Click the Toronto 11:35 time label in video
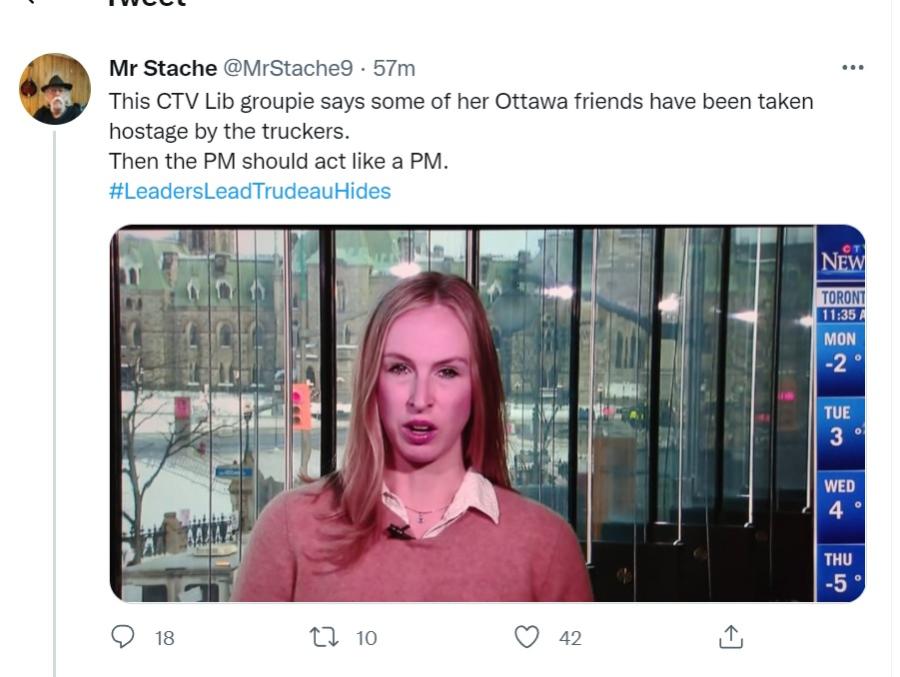The height and width of the screenshot is (677, 900). 843,306
